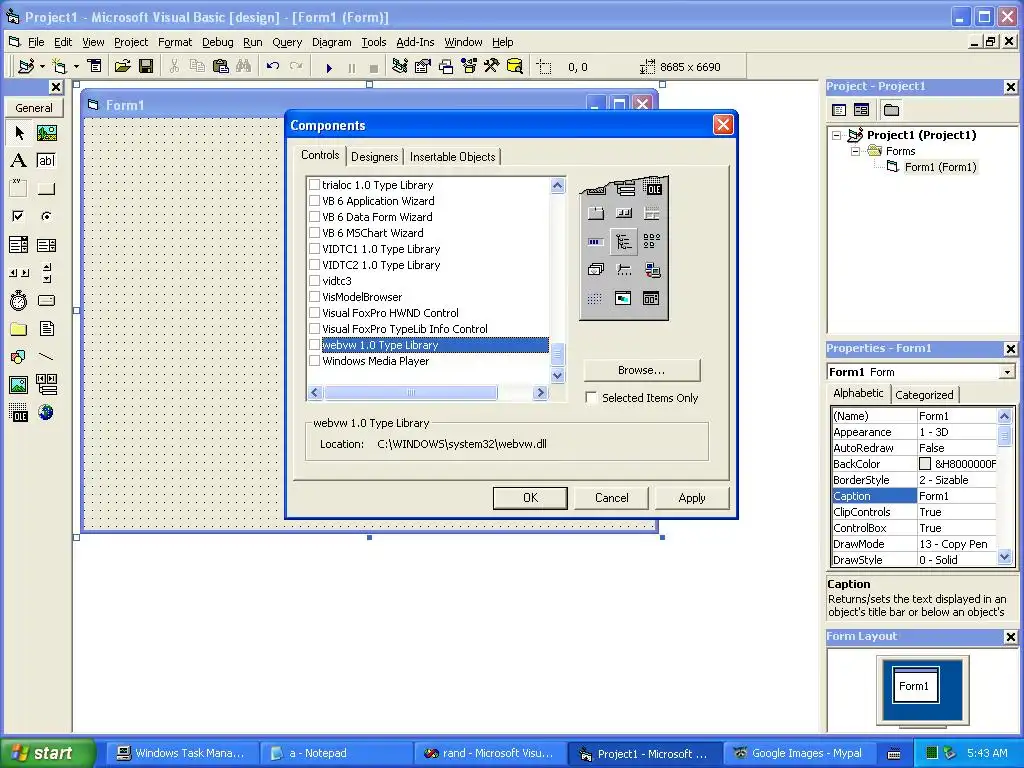This screenshot has height=768, width=1024.
Task: Start the program with Run arrow
Action: (x=329, y=67)
